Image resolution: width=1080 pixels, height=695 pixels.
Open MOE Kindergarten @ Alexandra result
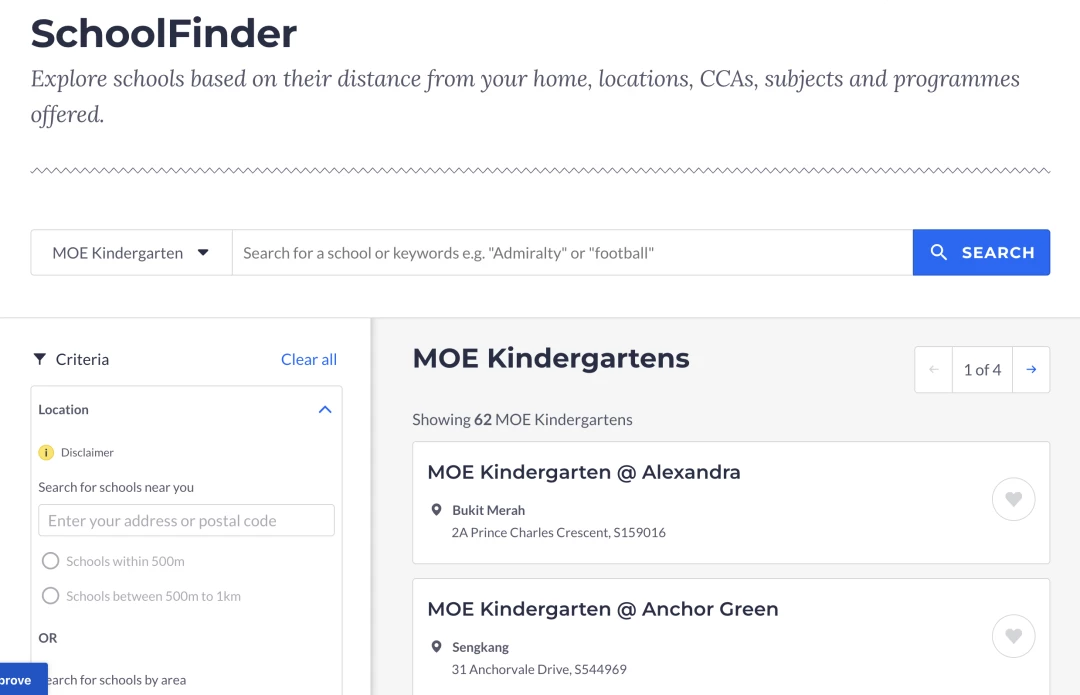click(584, 473)
